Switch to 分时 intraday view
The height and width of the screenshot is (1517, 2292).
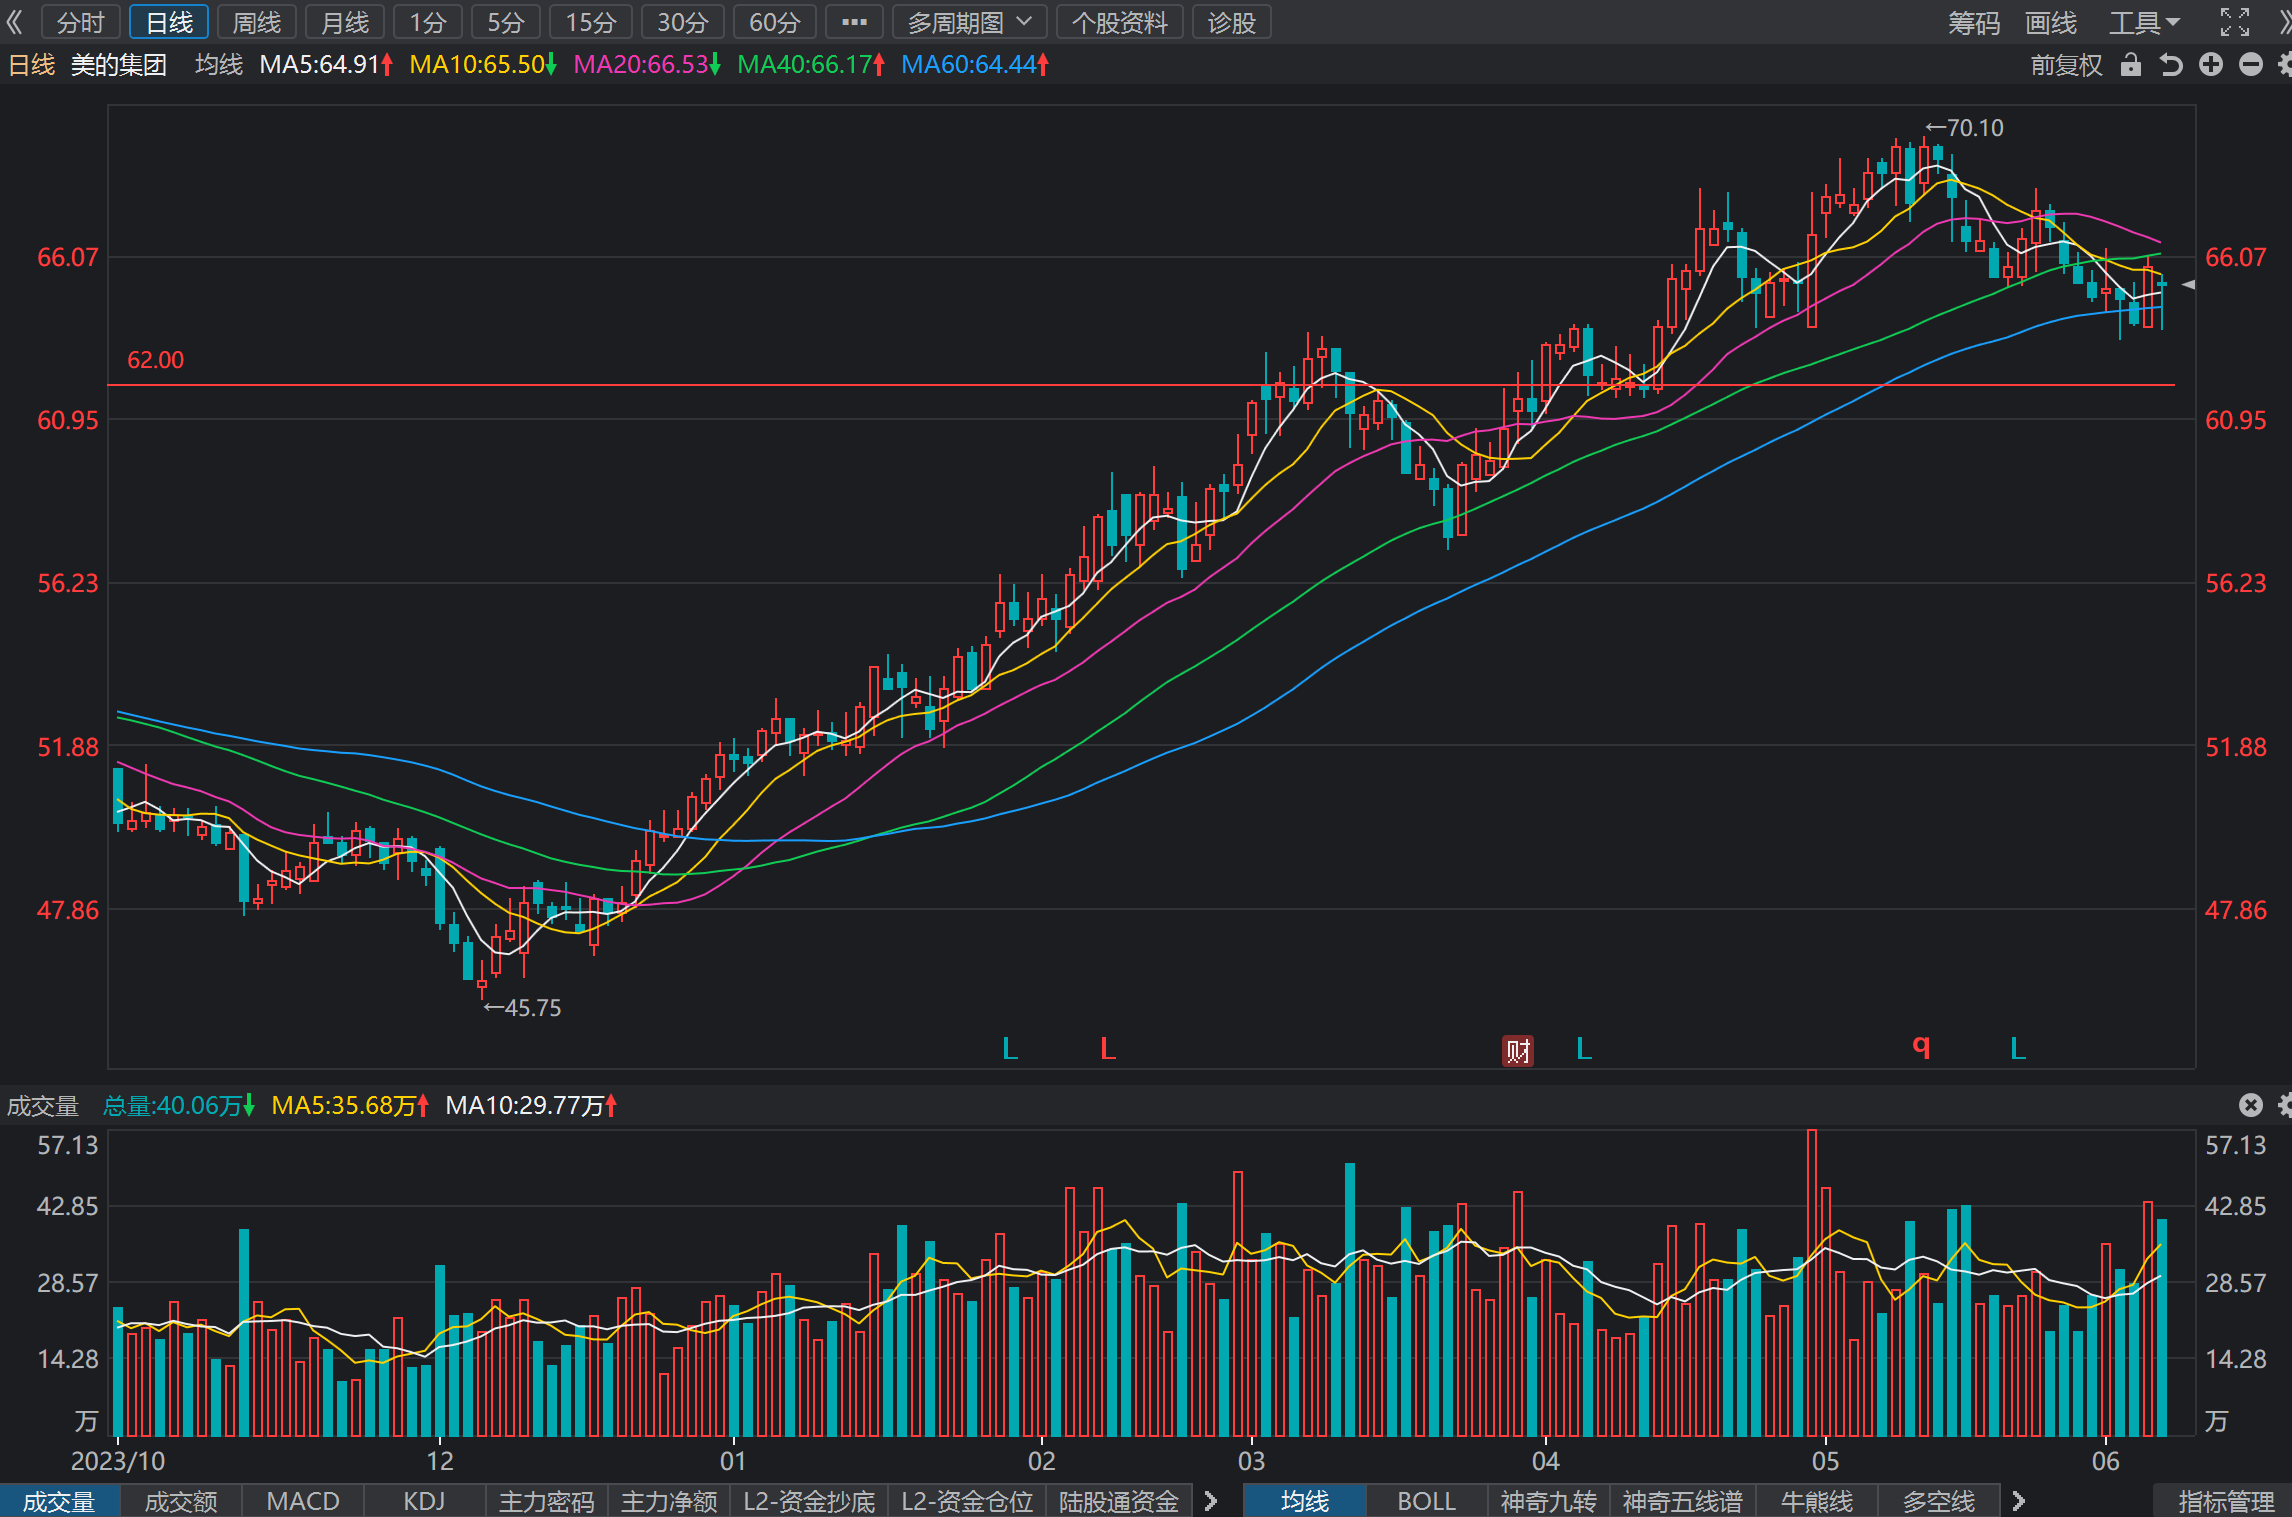pyautogui.click(x=80, y=22)
